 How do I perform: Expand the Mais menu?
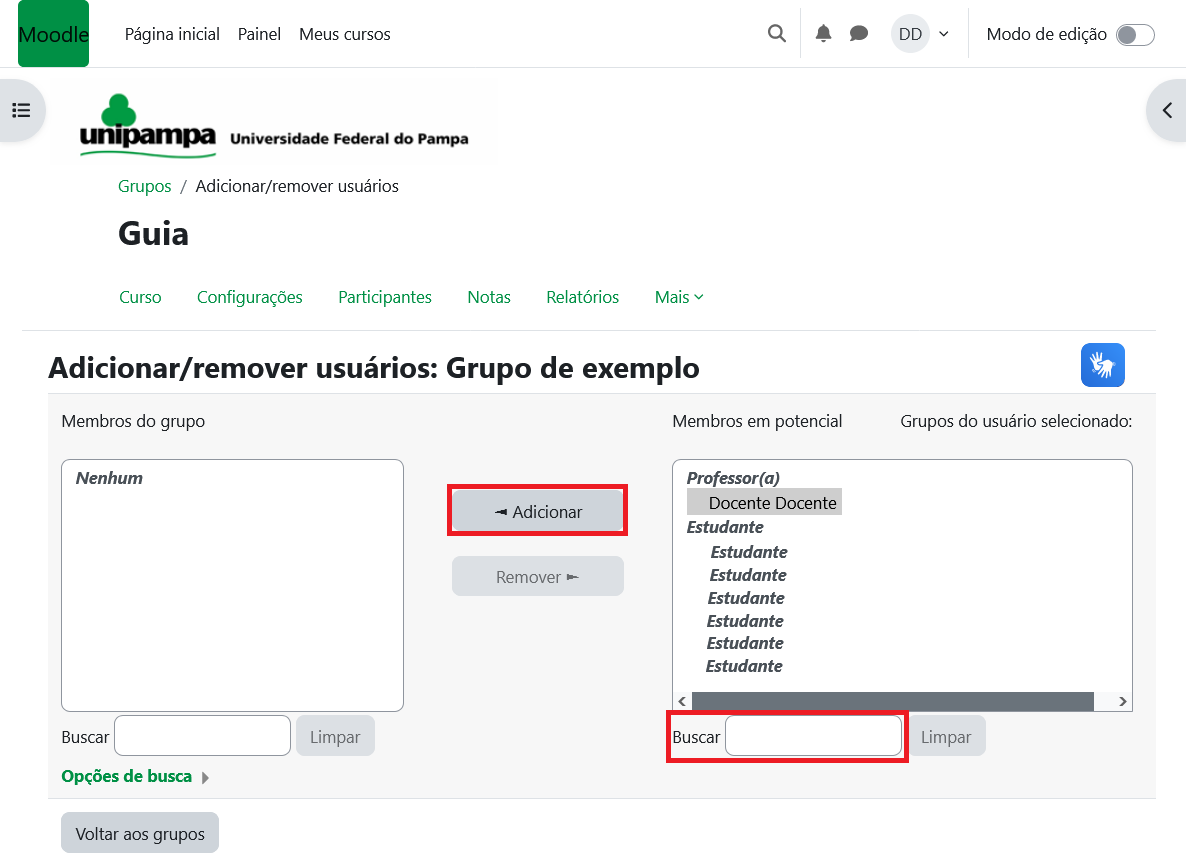(x=678, y=297)
